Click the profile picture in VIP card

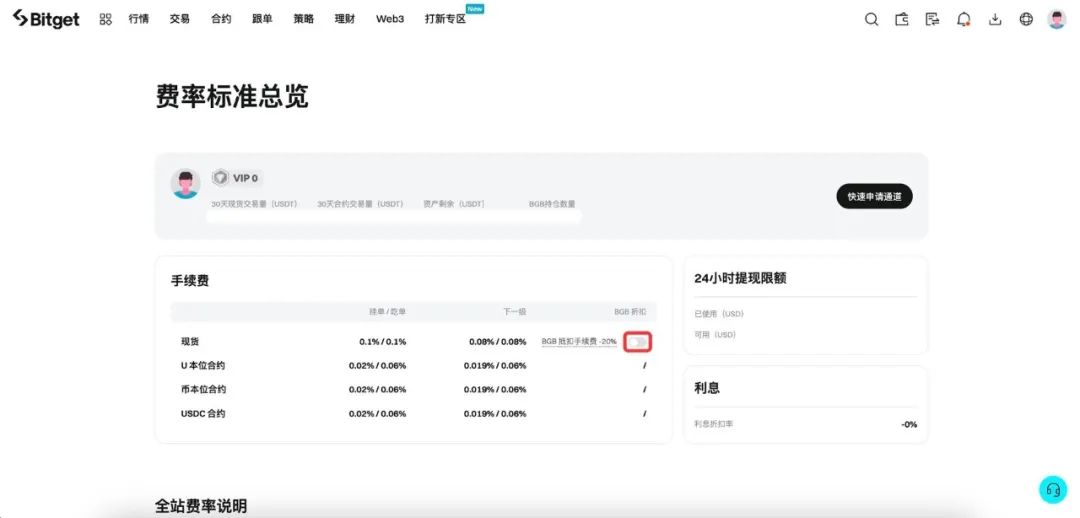(185, 183)
